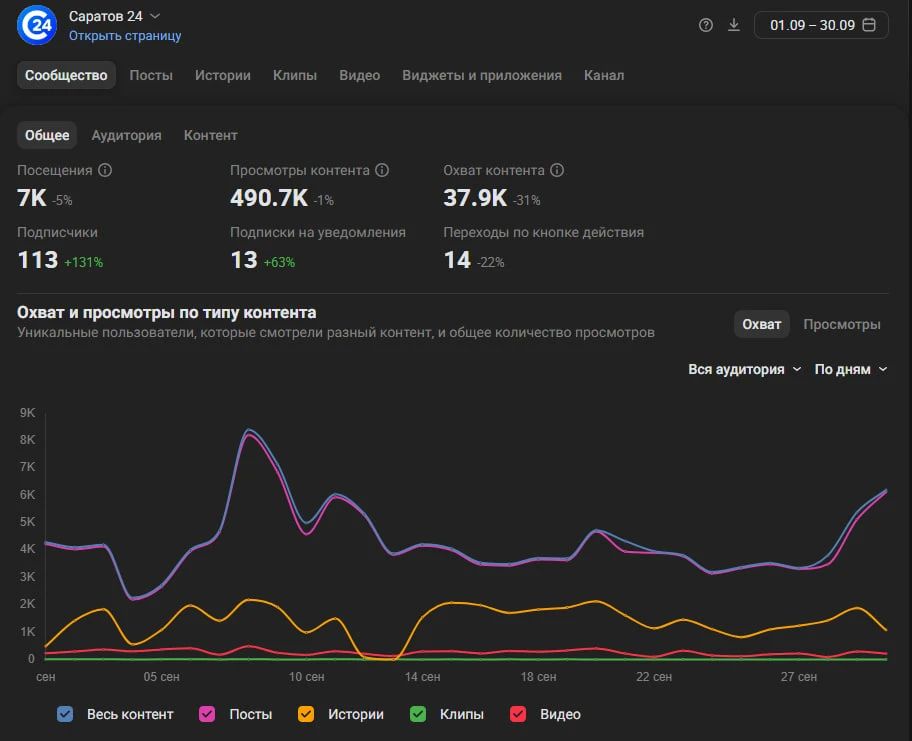912x741 pixels.
Task: Toggle the Весь контент series checkbox
Action: pyautogui.click(x=65, y=714)
